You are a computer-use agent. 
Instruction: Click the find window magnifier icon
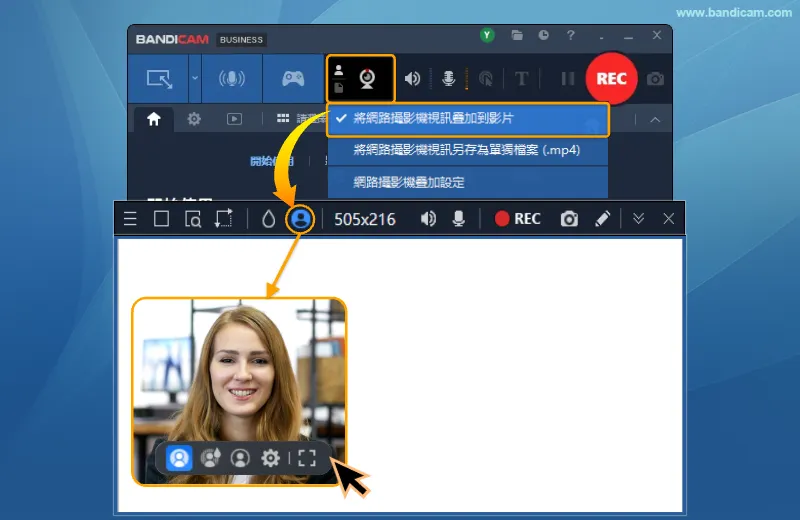pos(193,219)
